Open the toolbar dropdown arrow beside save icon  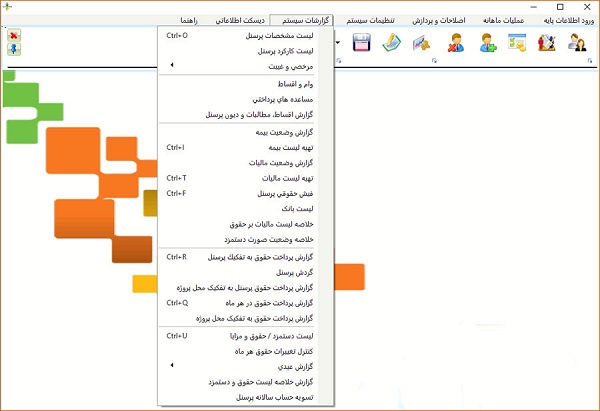[338, 42]
